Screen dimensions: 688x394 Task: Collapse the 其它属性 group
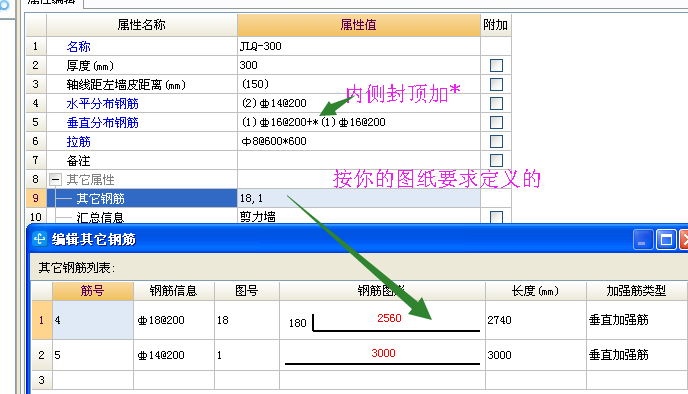(55, 179)
